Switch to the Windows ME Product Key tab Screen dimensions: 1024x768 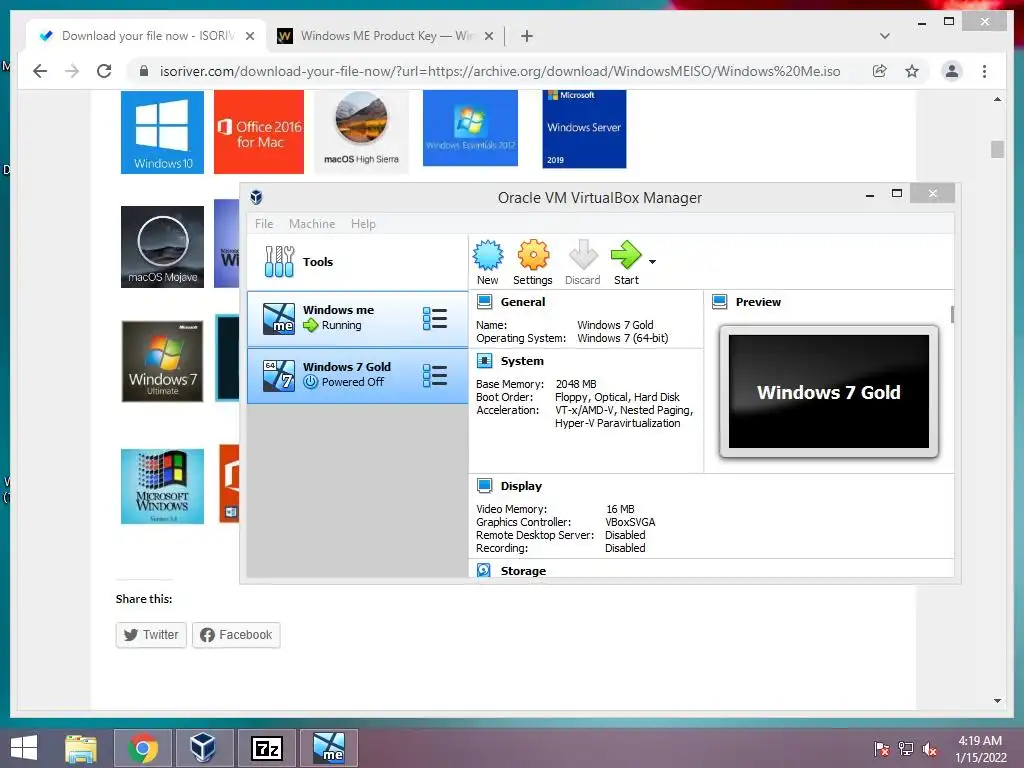(385, 36)
